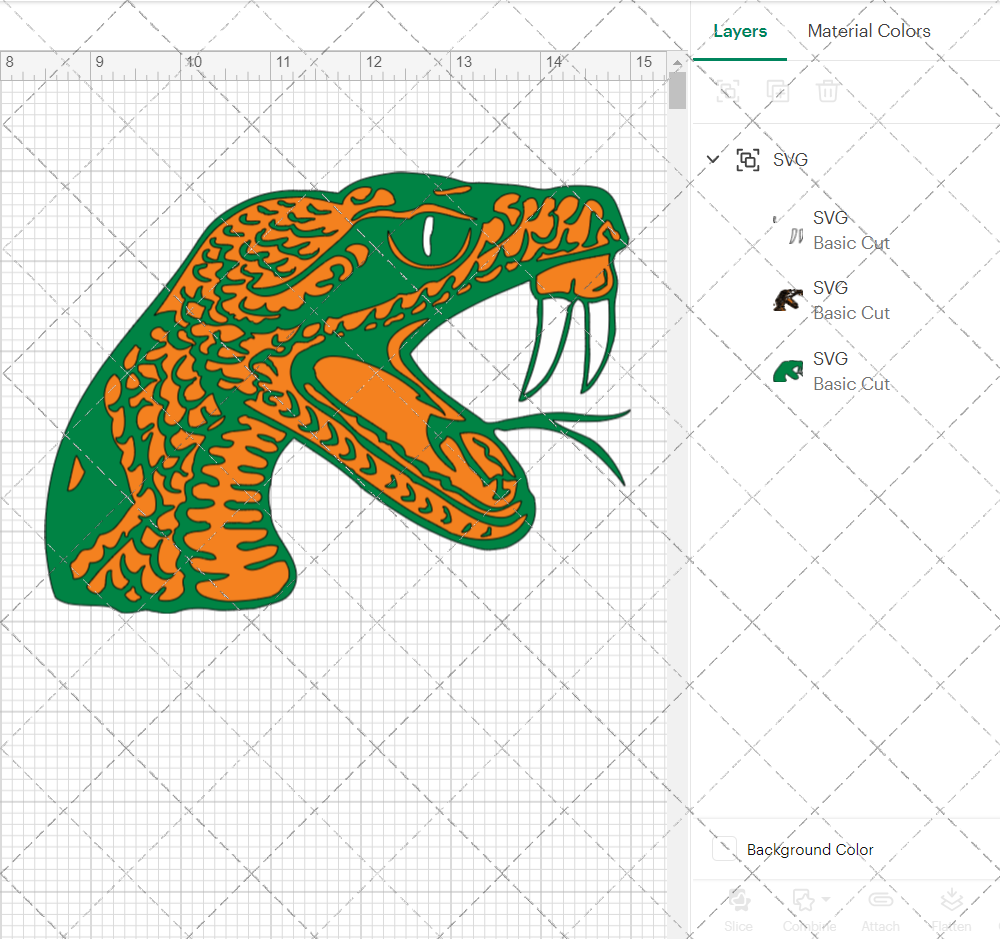Select the orange snake SVG layer thumbnail
Viewport: 1000px width, 939px height.
point(788,299)
